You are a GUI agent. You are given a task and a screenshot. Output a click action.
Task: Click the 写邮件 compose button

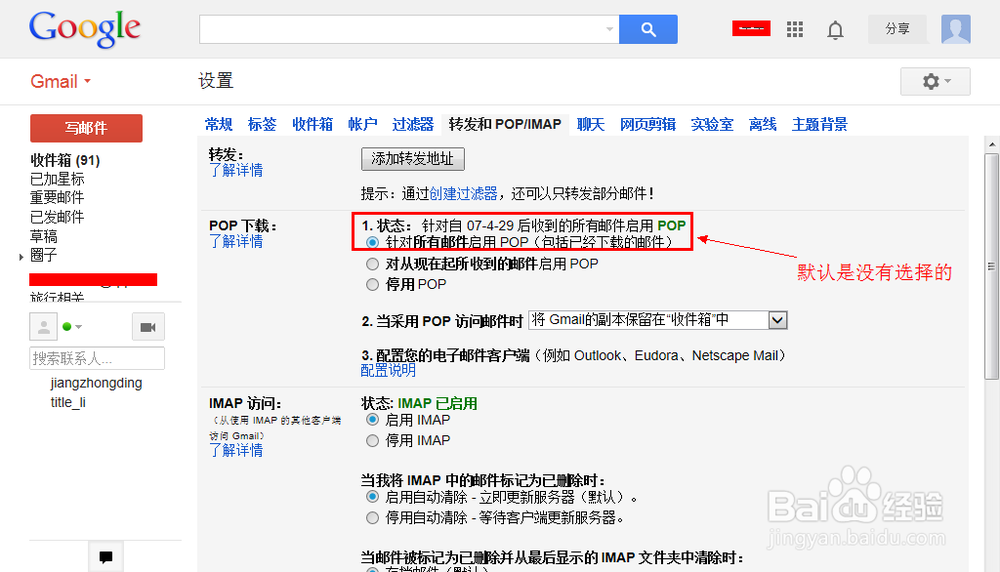pyautogui.click(x=86, y=128)
